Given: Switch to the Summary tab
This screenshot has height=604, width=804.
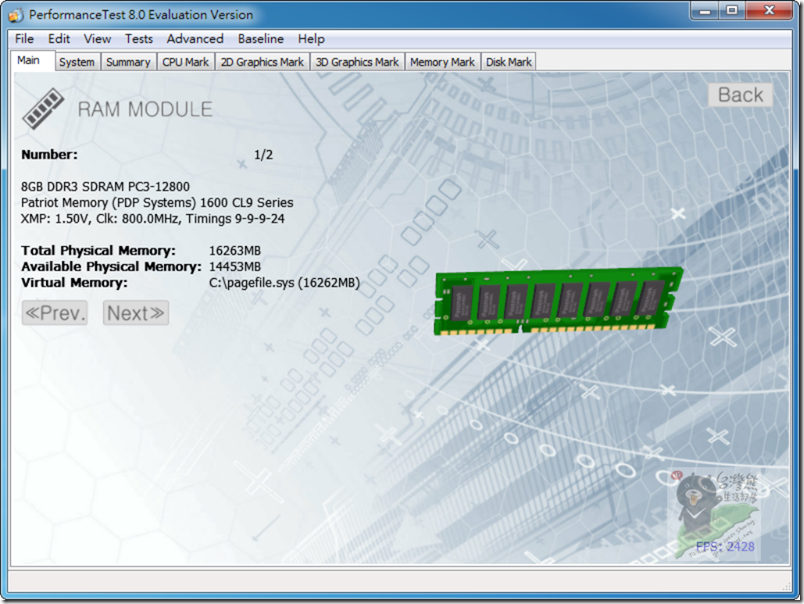Looking at the screenshot, I should (x=128, y=62).
